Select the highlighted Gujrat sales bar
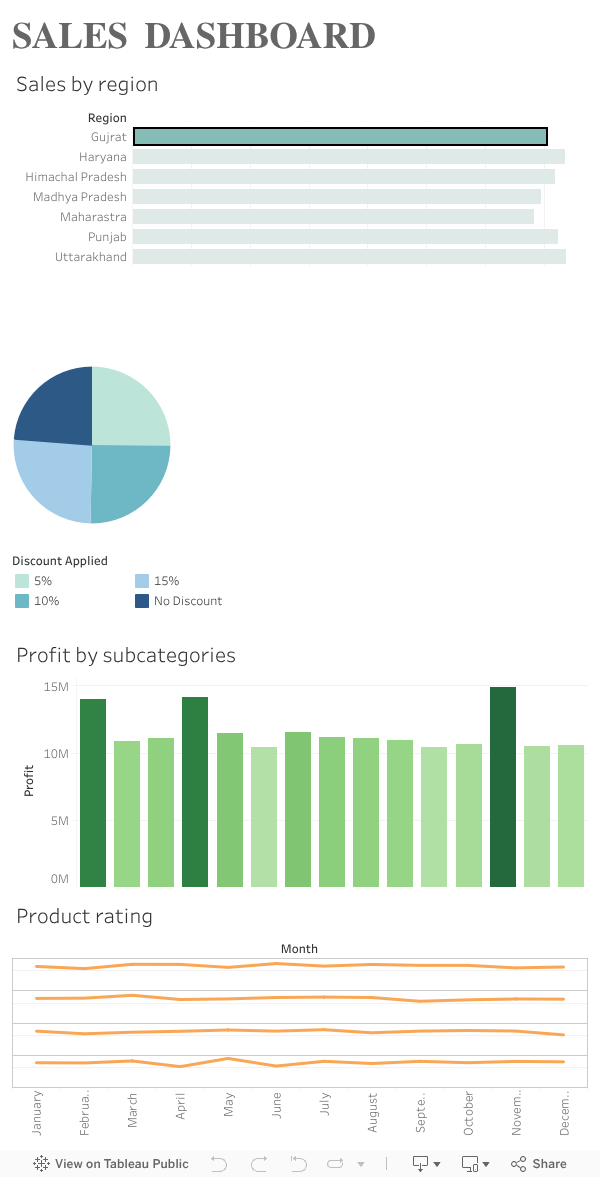The image size is (600, 1177). pos(340,137)
